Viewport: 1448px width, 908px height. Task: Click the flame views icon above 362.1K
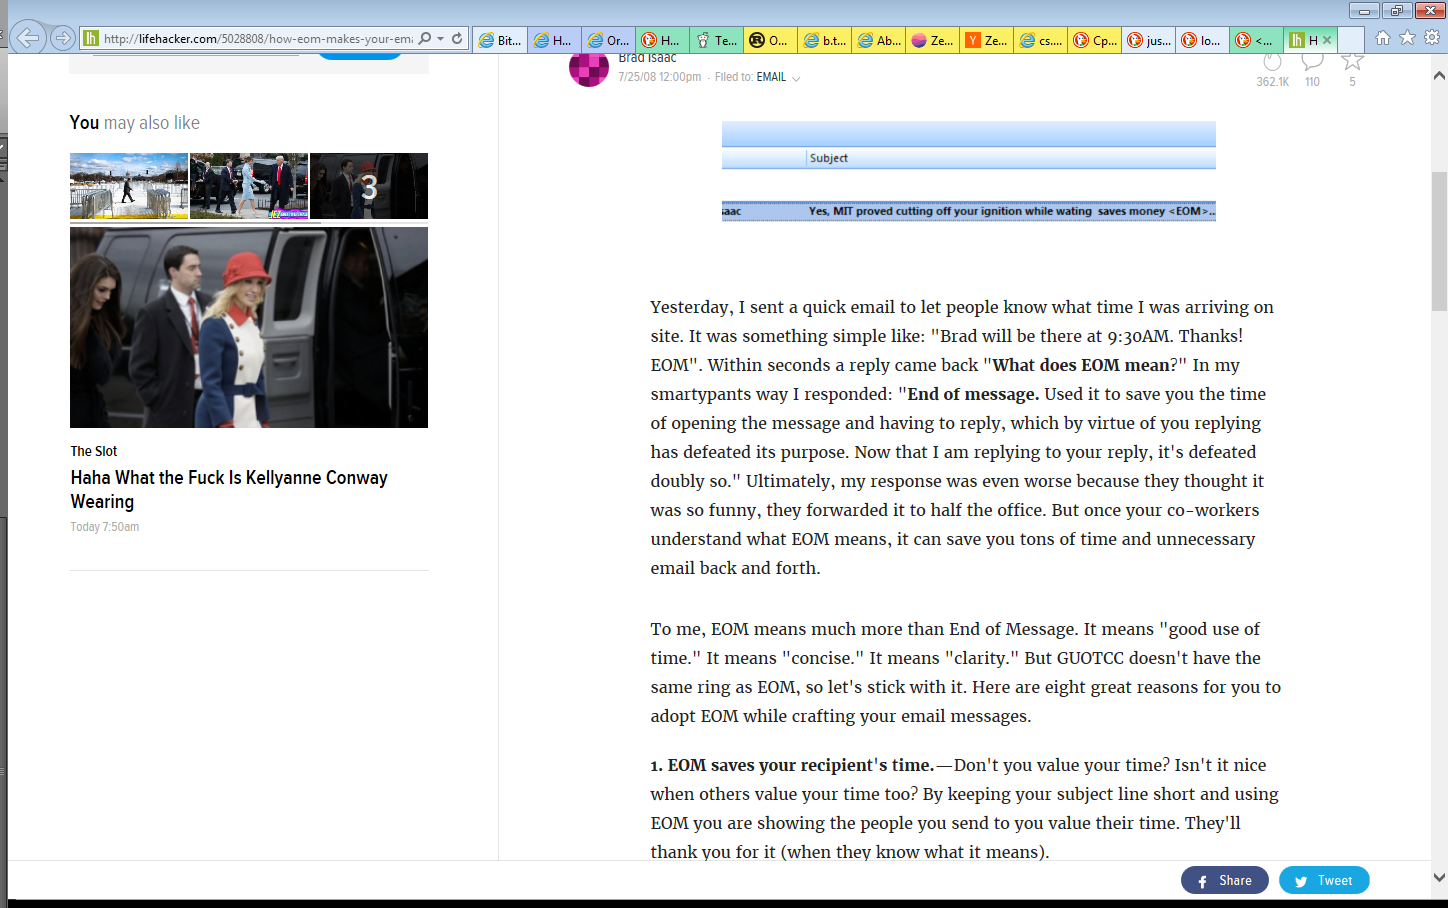1272,63
